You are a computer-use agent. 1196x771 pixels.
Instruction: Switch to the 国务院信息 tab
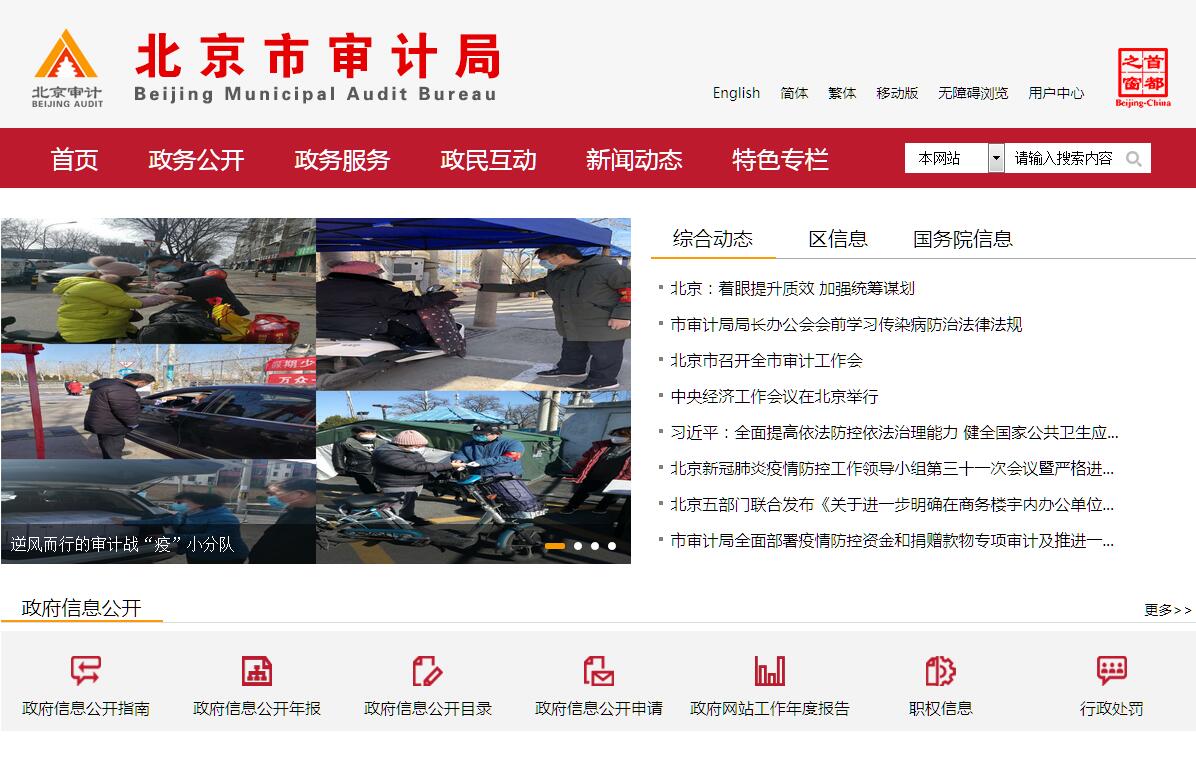coord(962,239)
